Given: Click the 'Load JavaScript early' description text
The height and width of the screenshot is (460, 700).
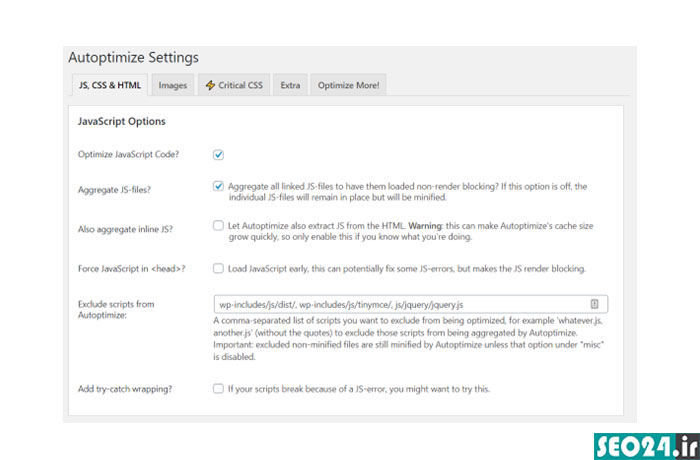Looking at the screenshot, I should 407,268.
